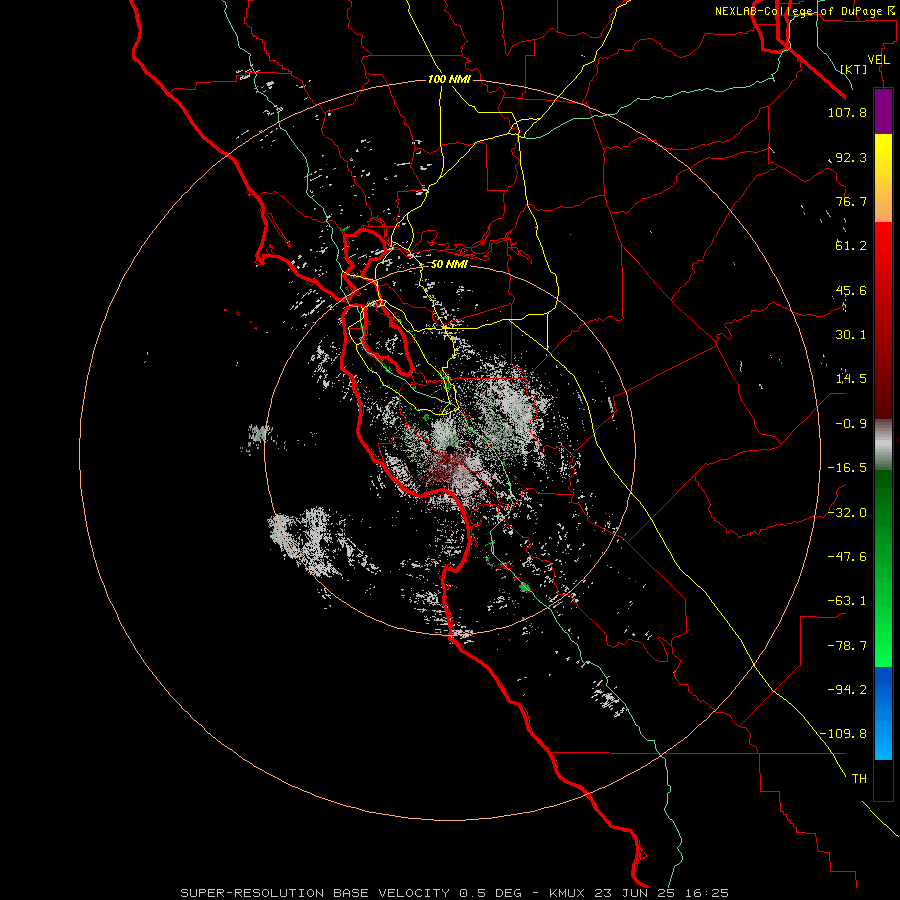Click the 30.1 legend value
The width and height of the screenshot is (900, 900).
tap(851, 335)
